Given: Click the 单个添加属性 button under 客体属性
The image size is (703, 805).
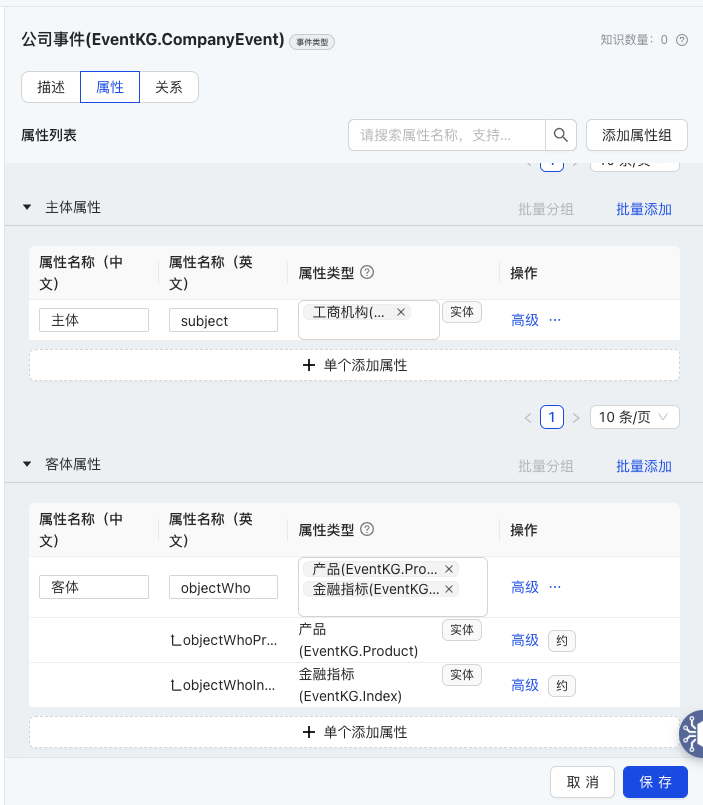Looking at the screenshot, I should pyautogui.click(x=354, y=732).
